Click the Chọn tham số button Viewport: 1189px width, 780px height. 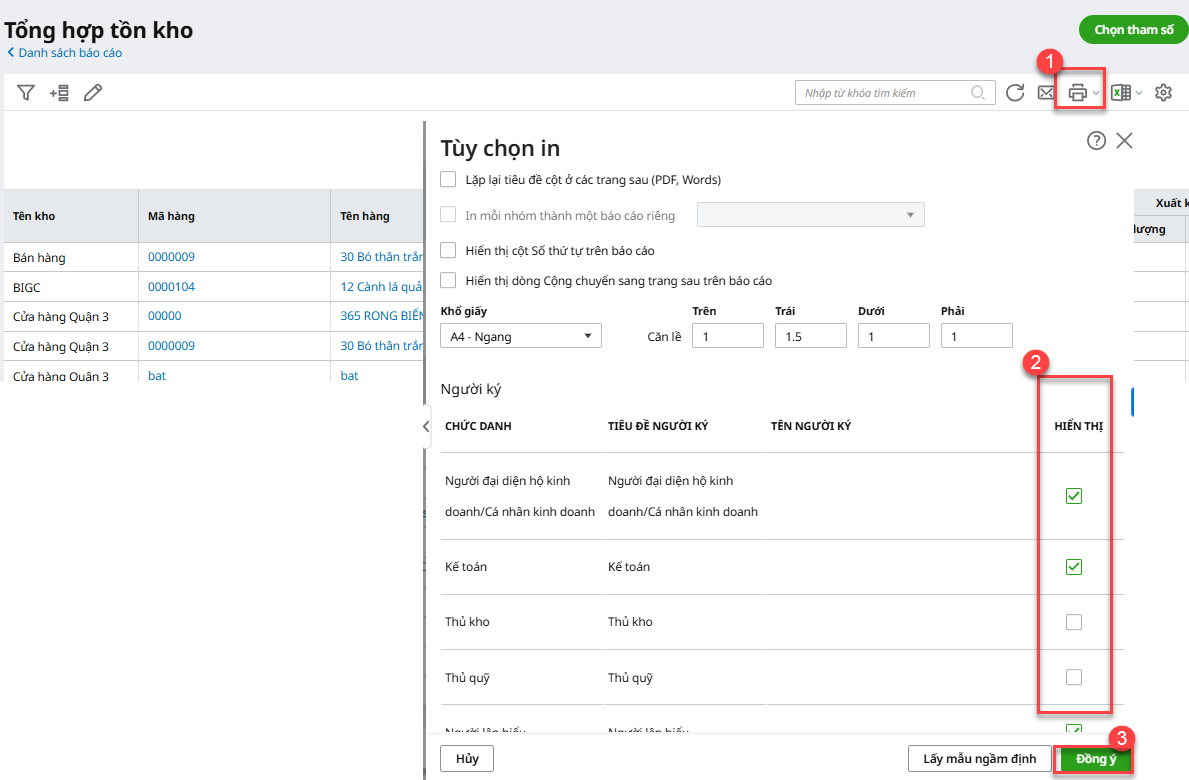click(x=1133, y=30)
